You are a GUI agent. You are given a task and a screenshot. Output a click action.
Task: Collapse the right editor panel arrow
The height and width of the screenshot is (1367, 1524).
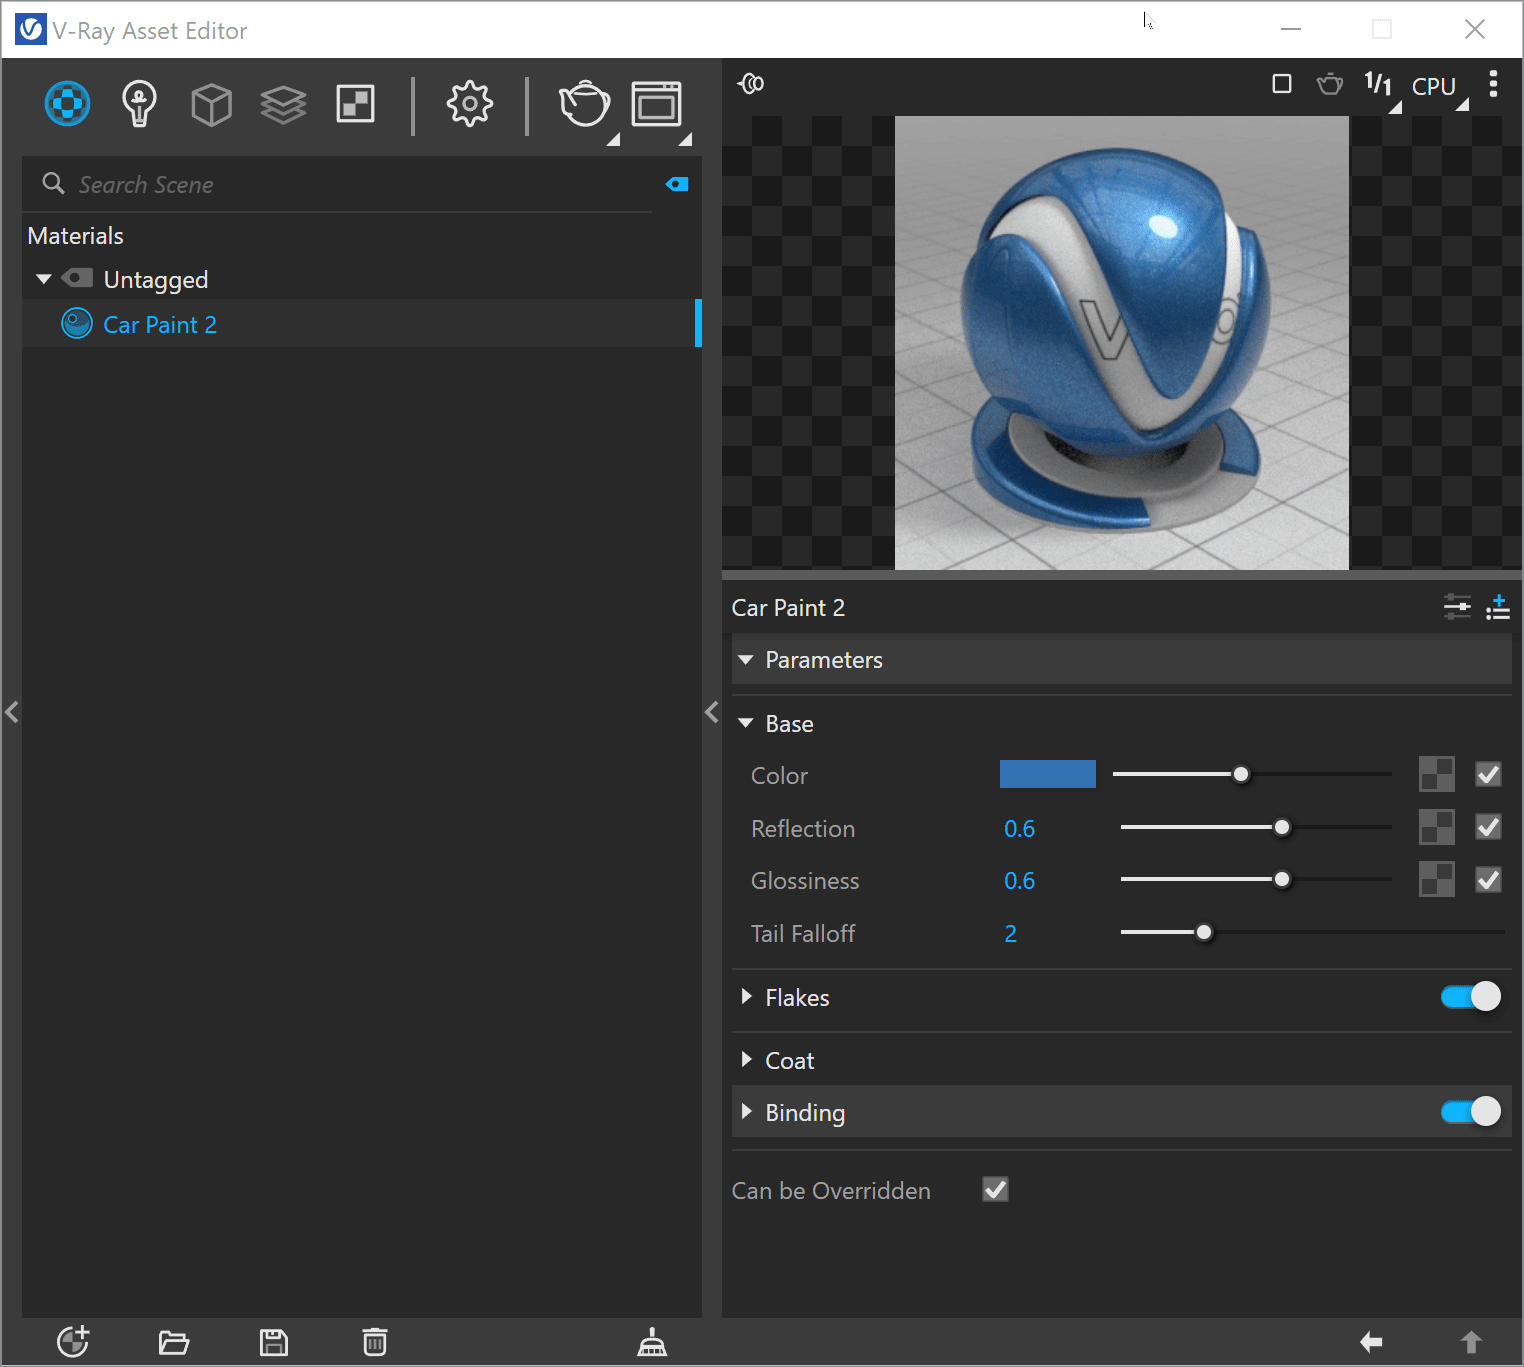(x=712, y=712)
